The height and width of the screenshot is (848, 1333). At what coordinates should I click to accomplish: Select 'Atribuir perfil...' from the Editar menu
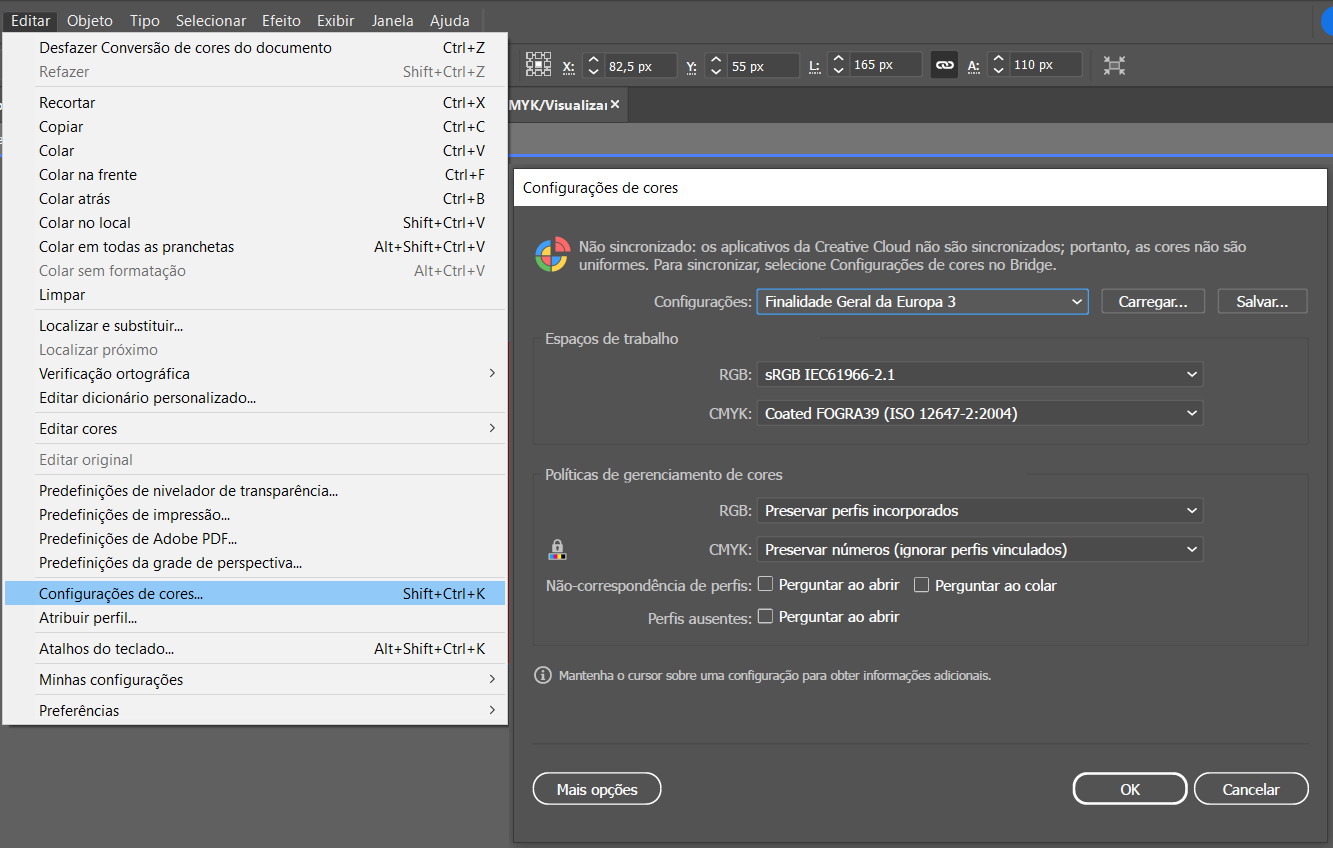pyautogui.click(x=88, y=618)
